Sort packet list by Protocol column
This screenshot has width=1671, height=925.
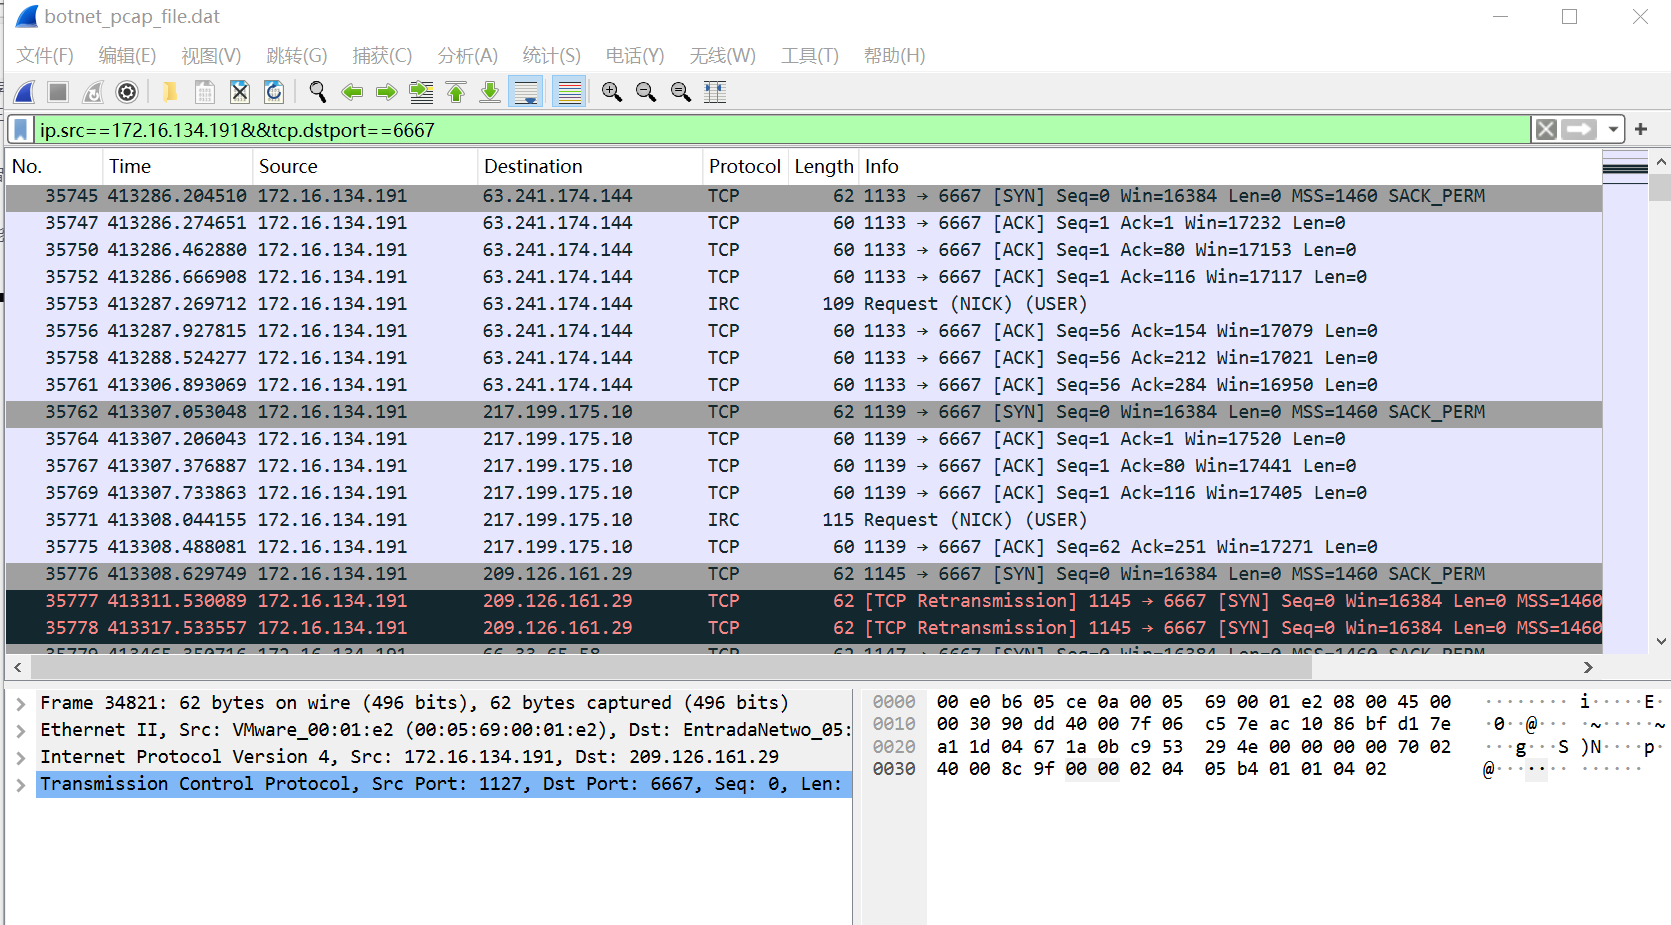click(x=745, y=166)
